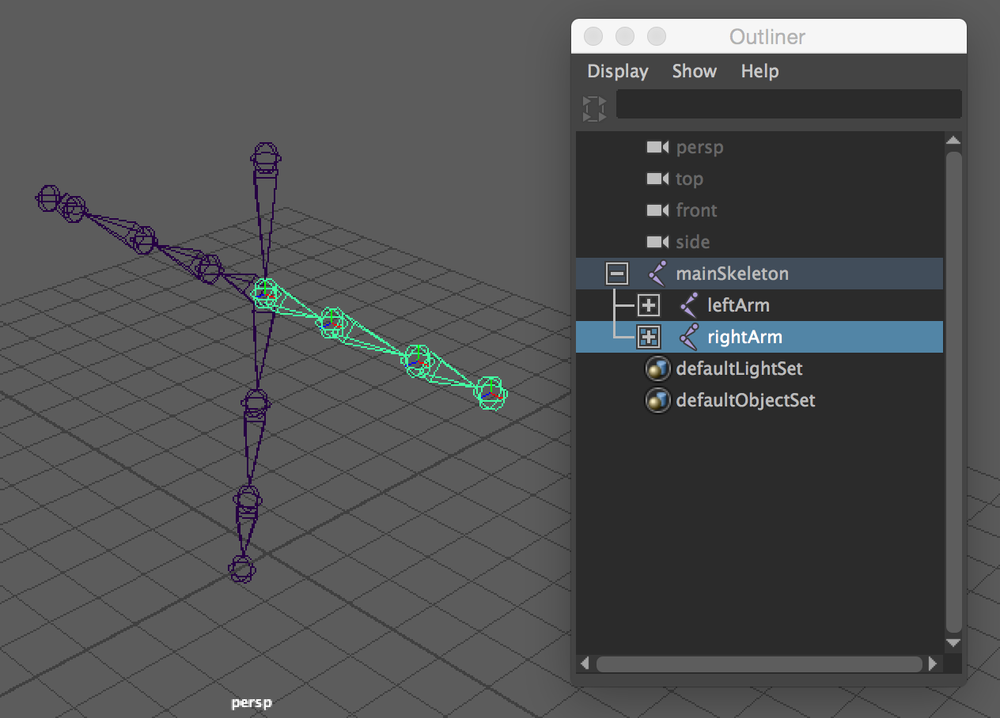Click inside the Outliner search field

click(789, 104)
